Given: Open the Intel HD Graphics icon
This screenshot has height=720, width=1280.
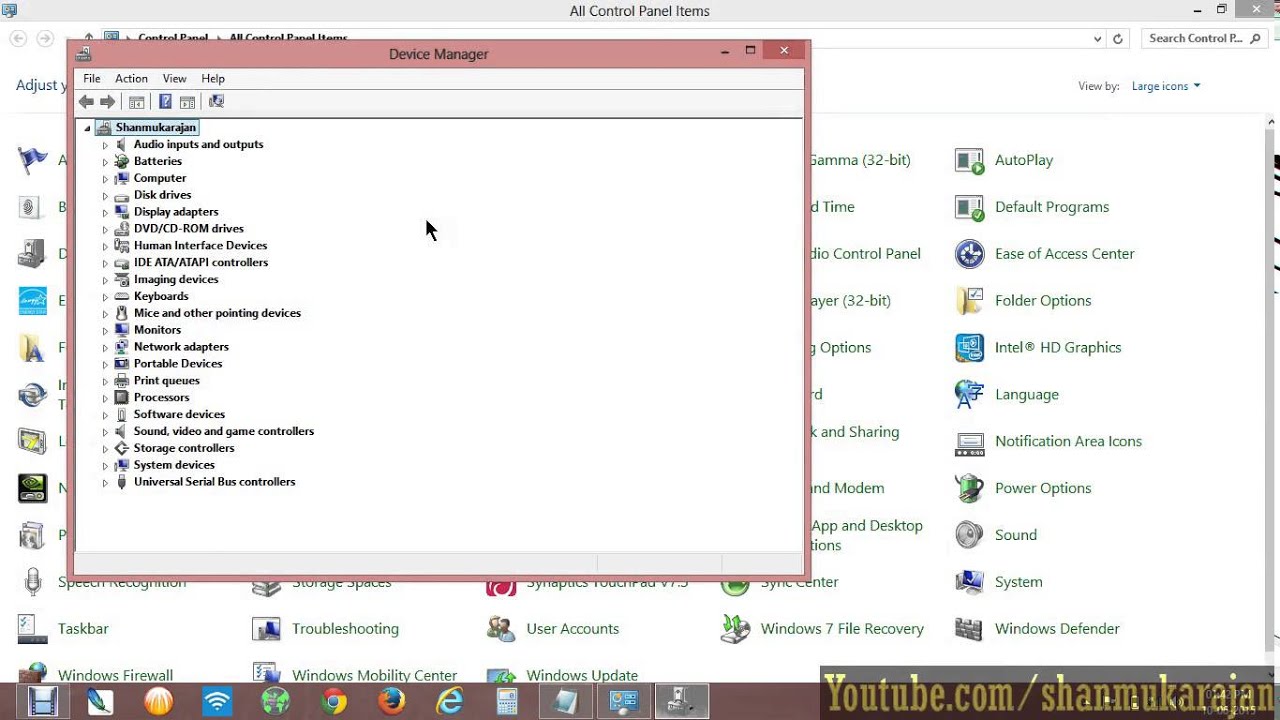Looking at the screenshot, I should [969, 348].
